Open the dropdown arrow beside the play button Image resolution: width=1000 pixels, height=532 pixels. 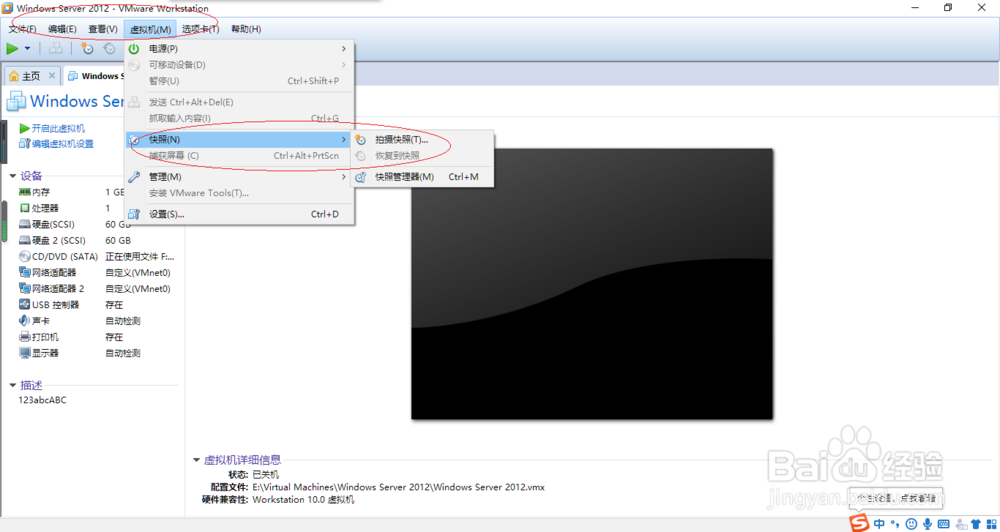27,48
